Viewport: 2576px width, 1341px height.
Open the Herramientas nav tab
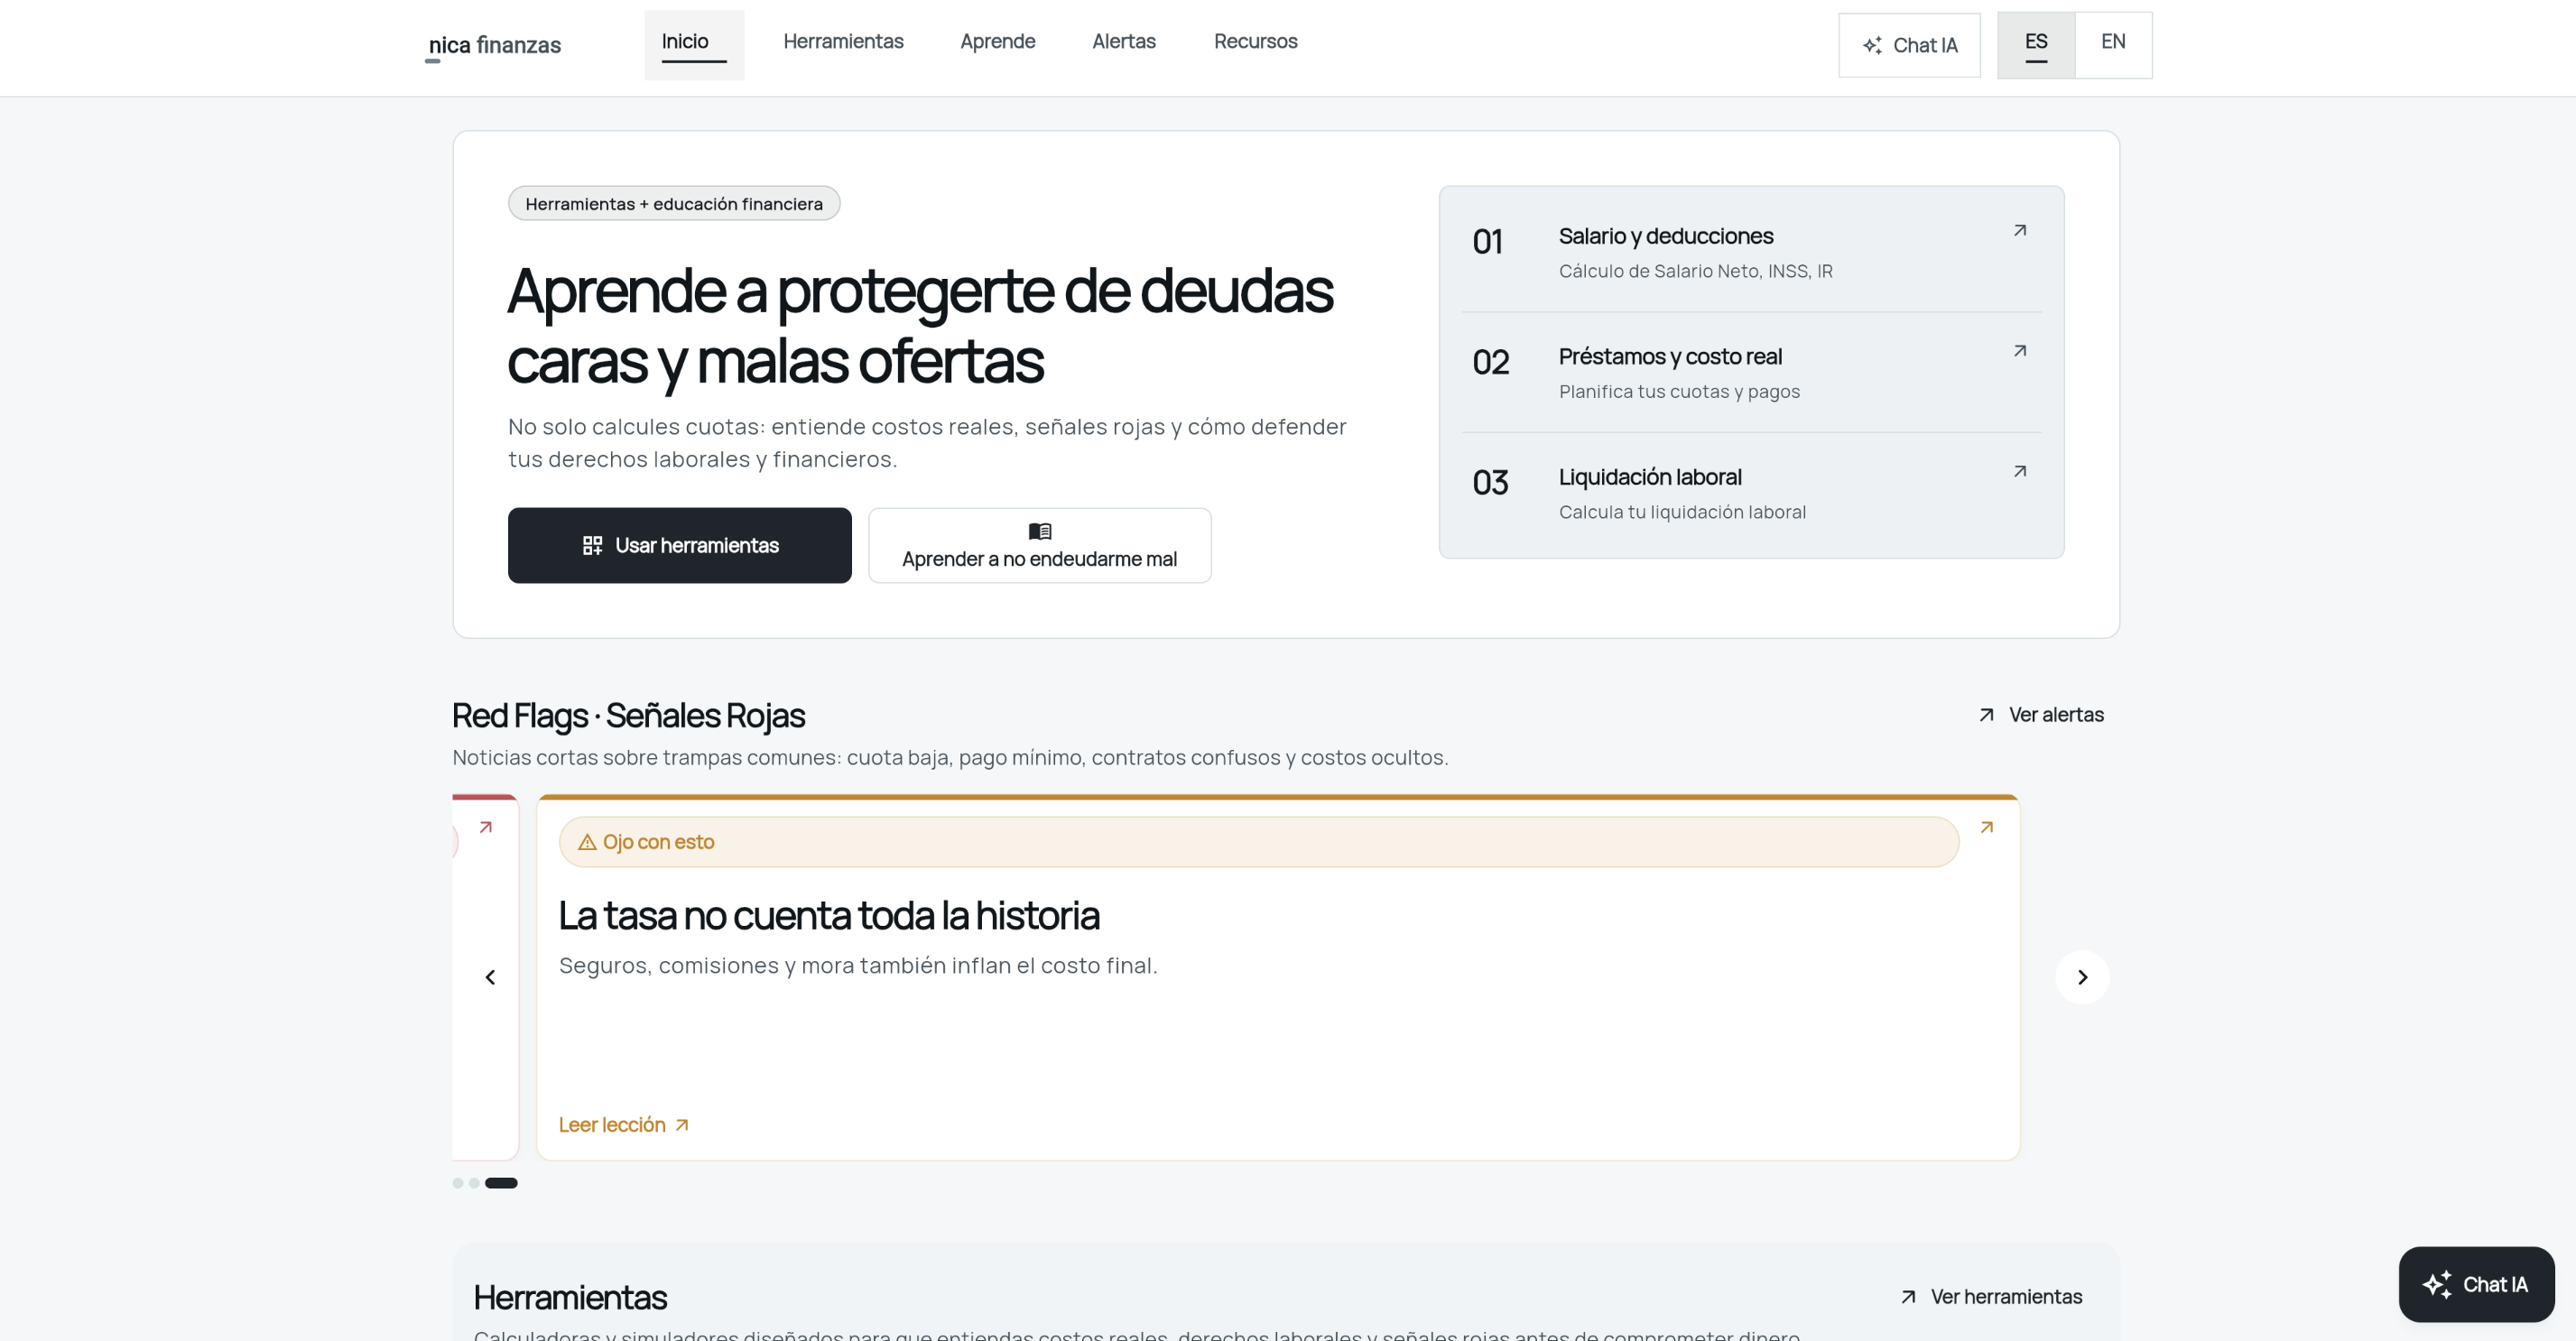pyautogui.click(x=842, y=42)
